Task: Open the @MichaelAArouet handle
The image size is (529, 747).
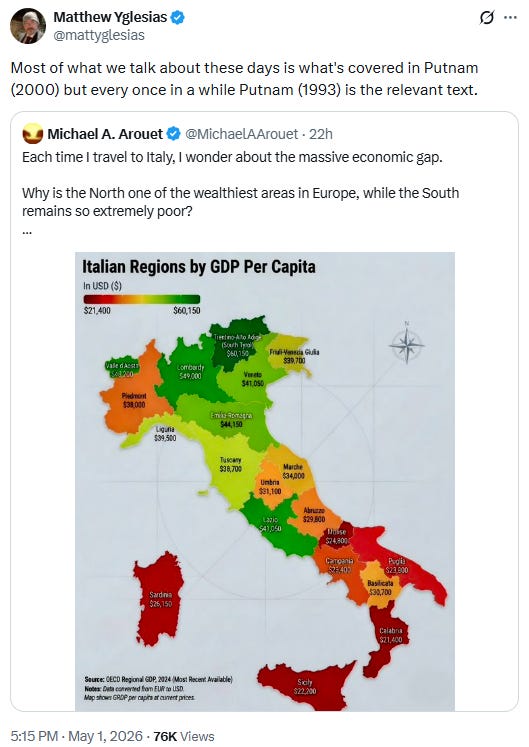Action: tap(241, 134)
